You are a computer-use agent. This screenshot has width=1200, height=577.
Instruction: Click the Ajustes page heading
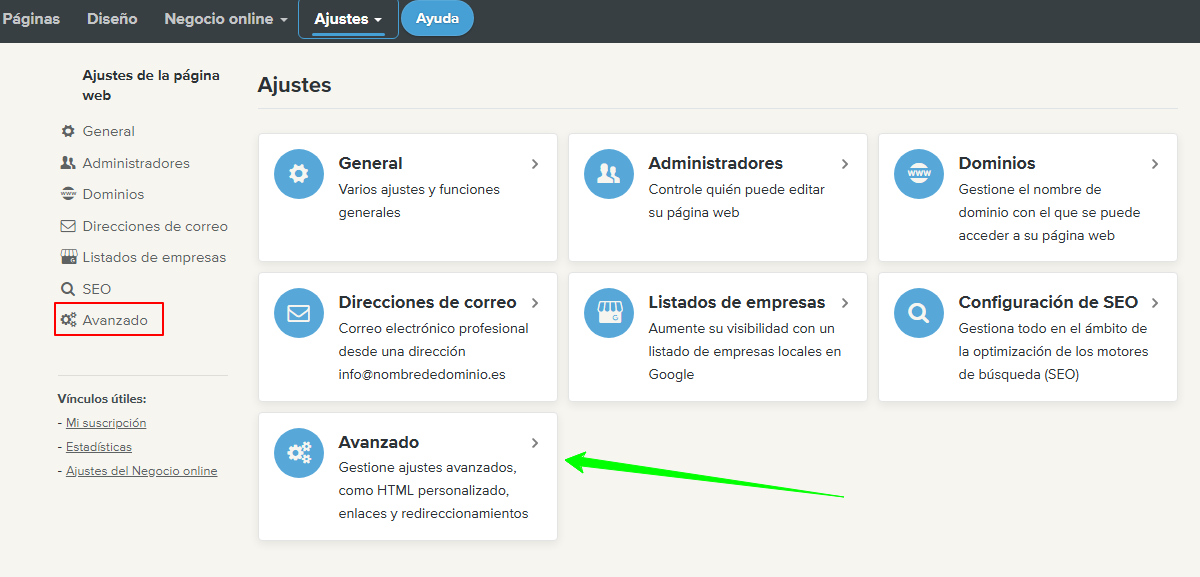[x=294, y=85]
